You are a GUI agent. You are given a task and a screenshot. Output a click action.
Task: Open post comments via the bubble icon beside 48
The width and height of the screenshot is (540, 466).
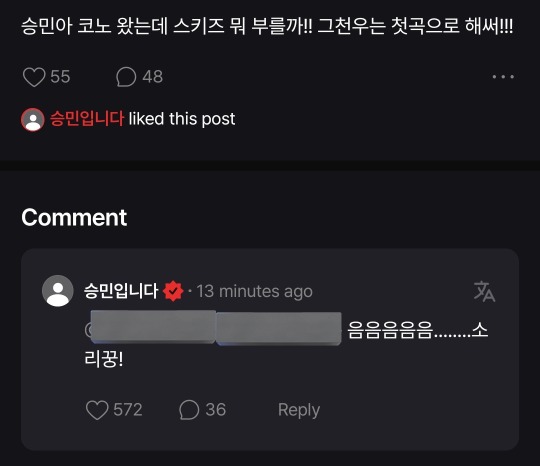126,76
